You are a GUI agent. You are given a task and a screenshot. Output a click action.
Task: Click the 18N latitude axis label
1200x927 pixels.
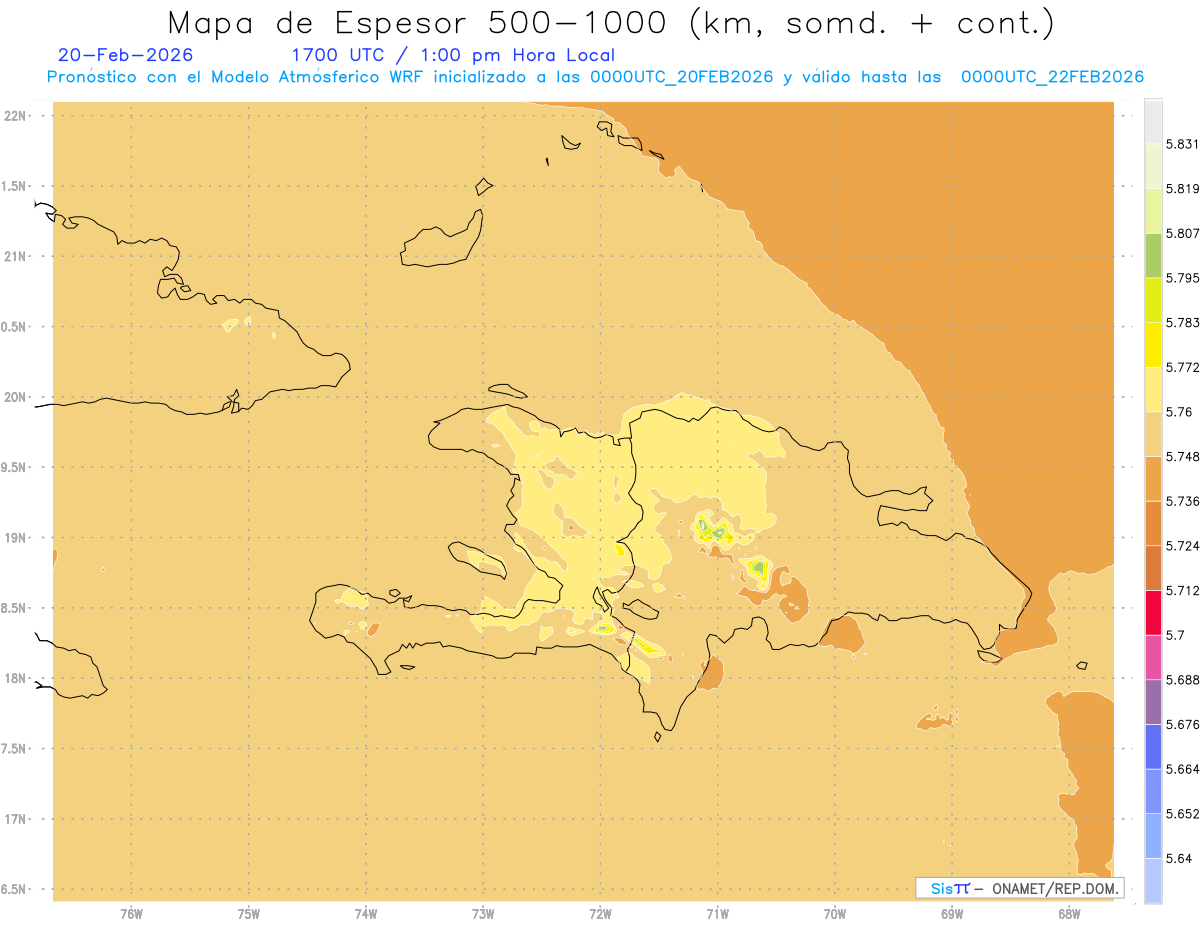[x=14, y=678]
